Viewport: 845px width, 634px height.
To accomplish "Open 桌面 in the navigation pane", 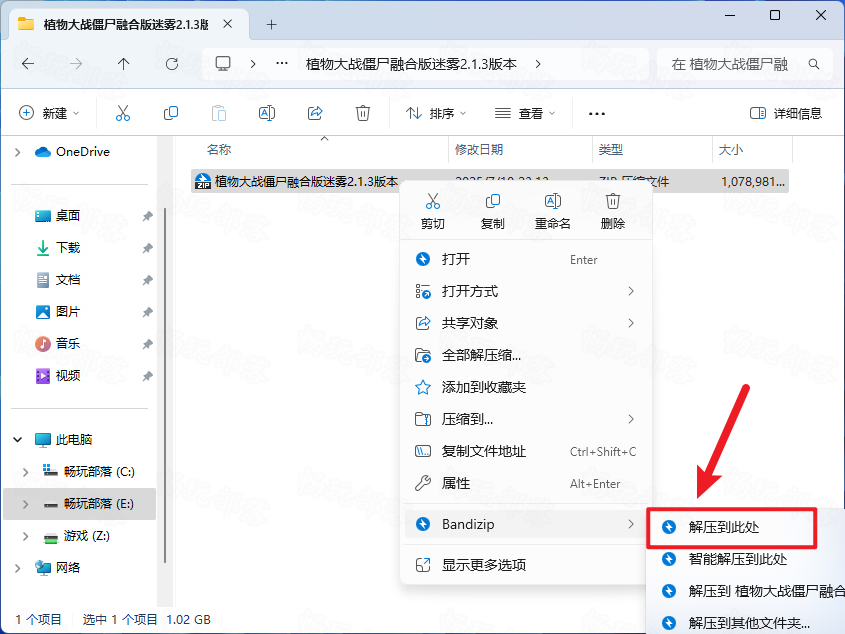I will pos(68,216).
